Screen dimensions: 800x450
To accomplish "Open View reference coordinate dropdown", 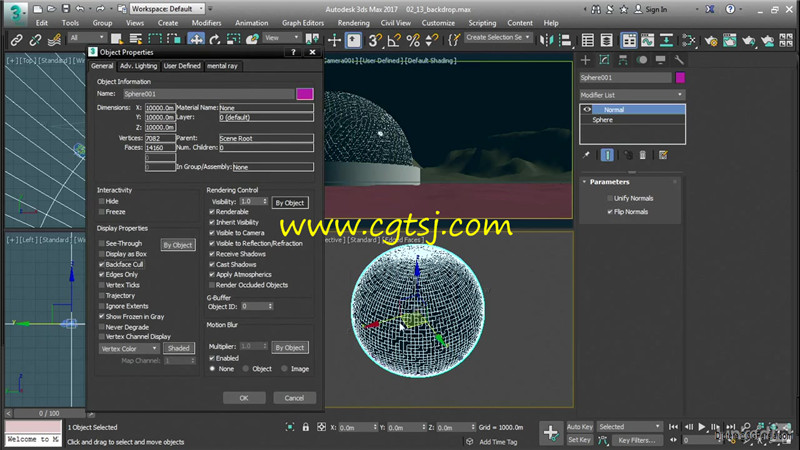I will pyautogui.click(x=282, y=38).
